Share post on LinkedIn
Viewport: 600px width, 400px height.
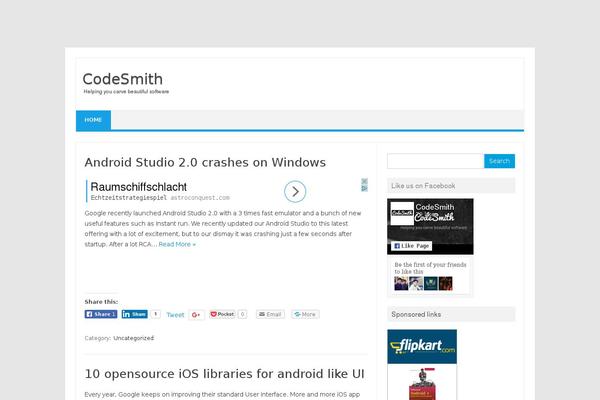click(x=135, y=314)
